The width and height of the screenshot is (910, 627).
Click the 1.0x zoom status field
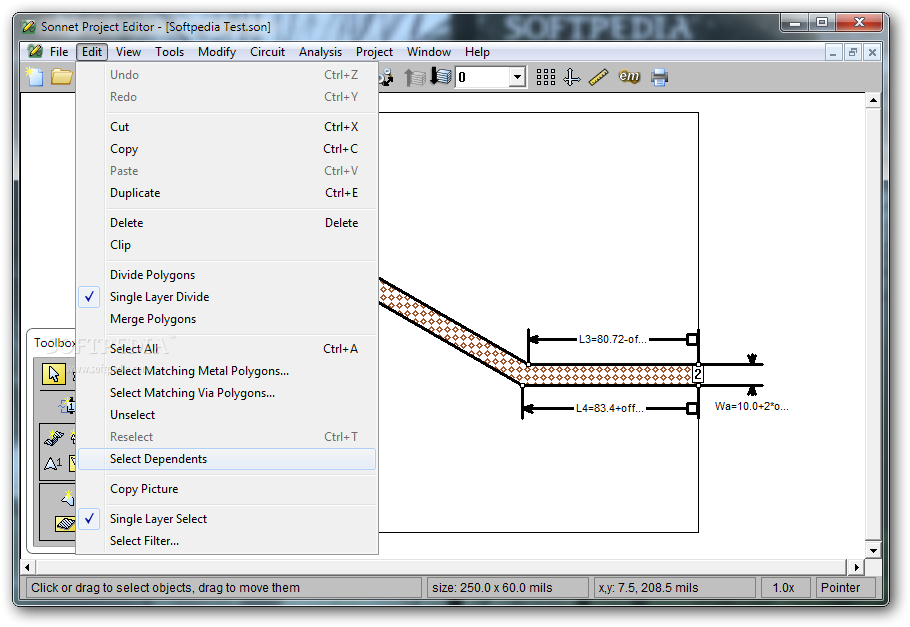pyautogui.click(x=783, y=588)
